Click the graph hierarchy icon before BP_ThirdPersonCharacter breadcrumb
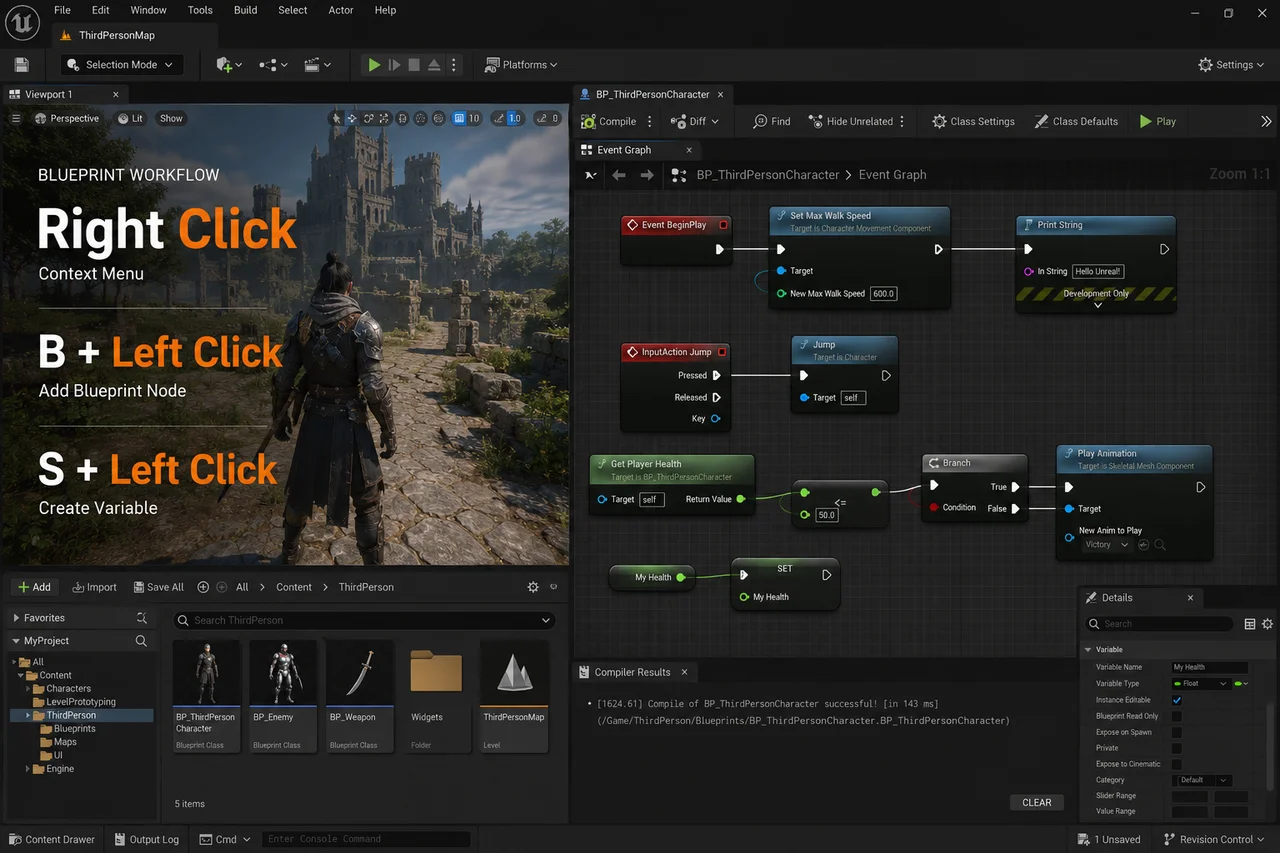 (679, 175)
